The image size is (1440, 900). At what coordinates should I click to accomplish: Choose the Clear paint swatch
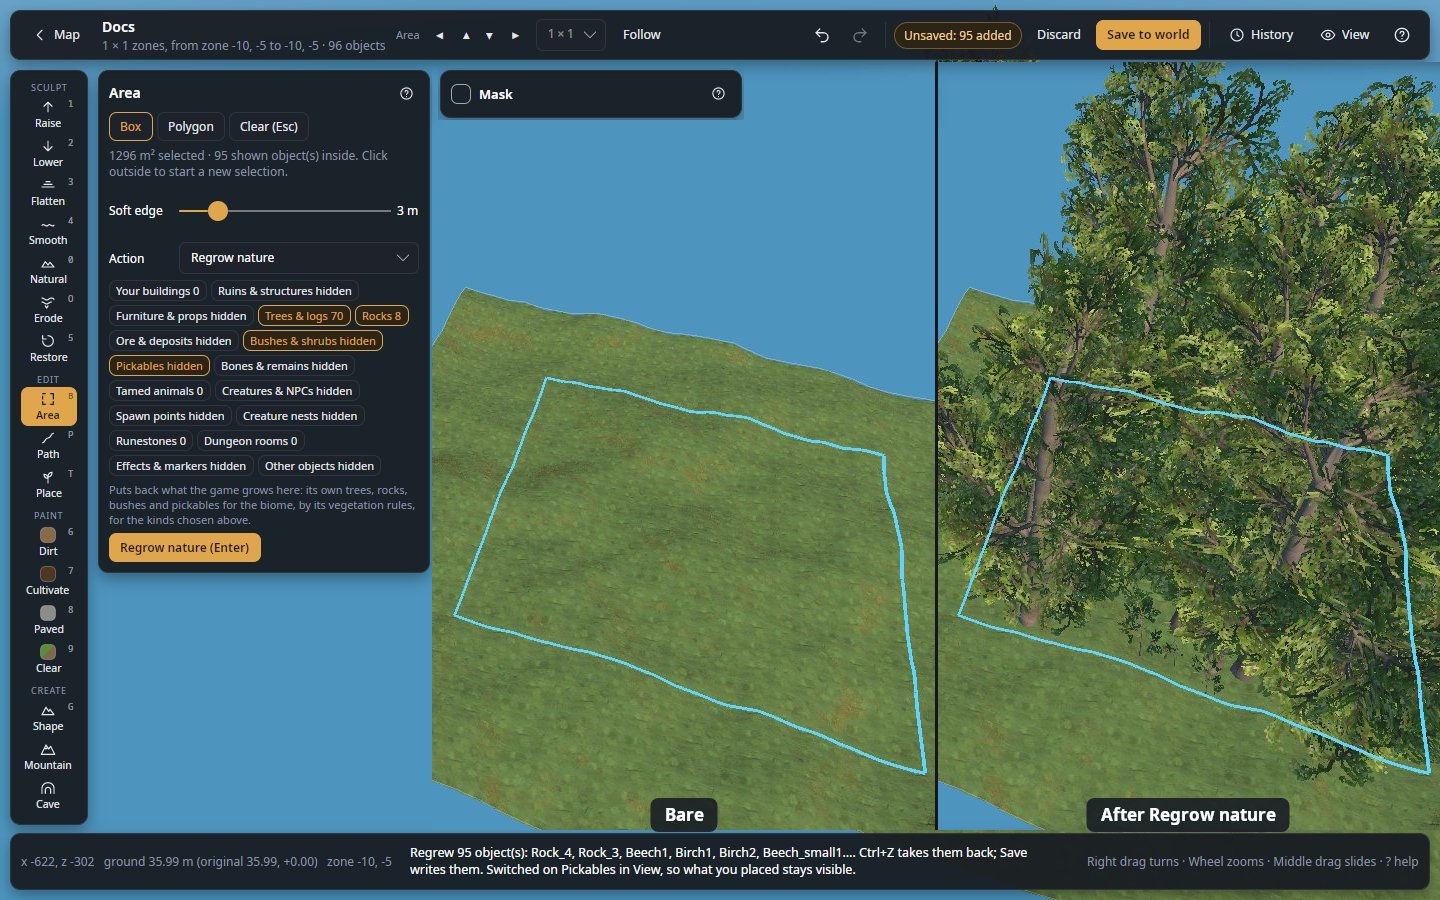click(48, 659)
